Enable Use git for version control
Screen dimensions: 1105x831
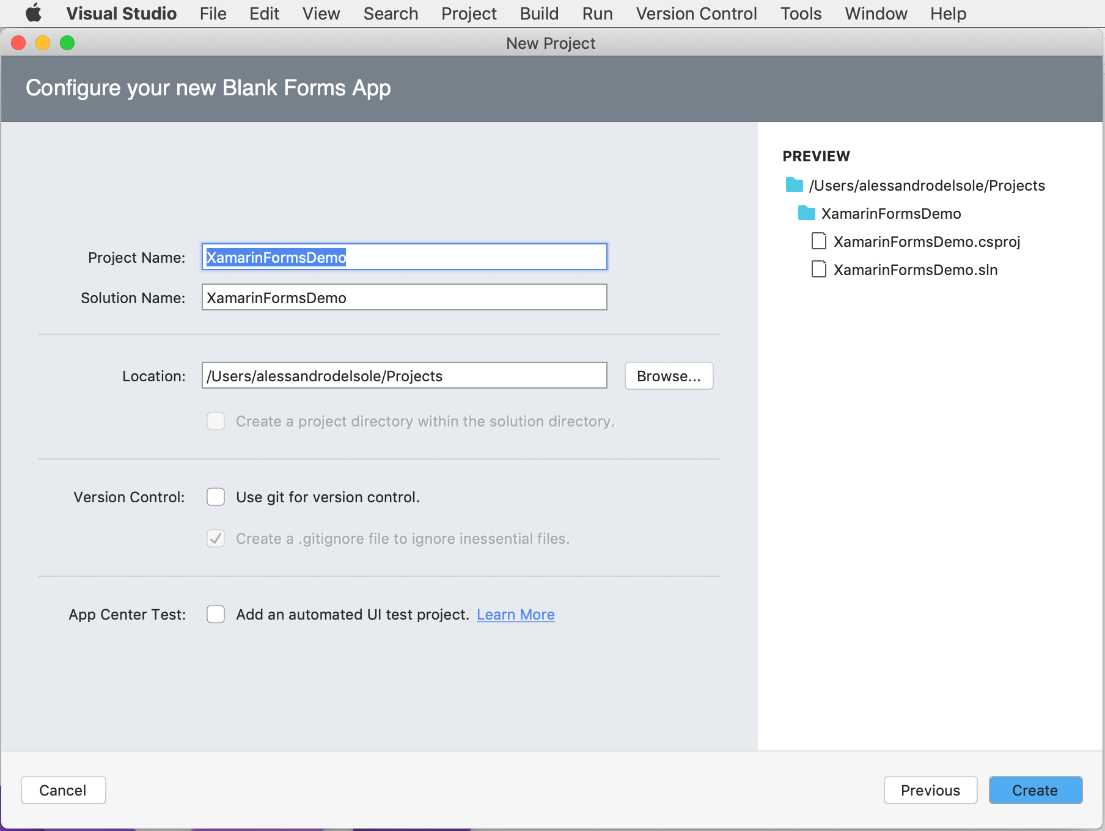point(216,497)
